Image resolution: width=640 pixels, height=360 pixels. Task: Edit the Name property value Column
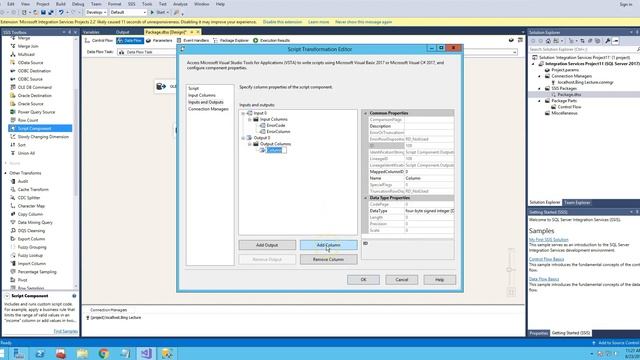[x=429, y=178]
